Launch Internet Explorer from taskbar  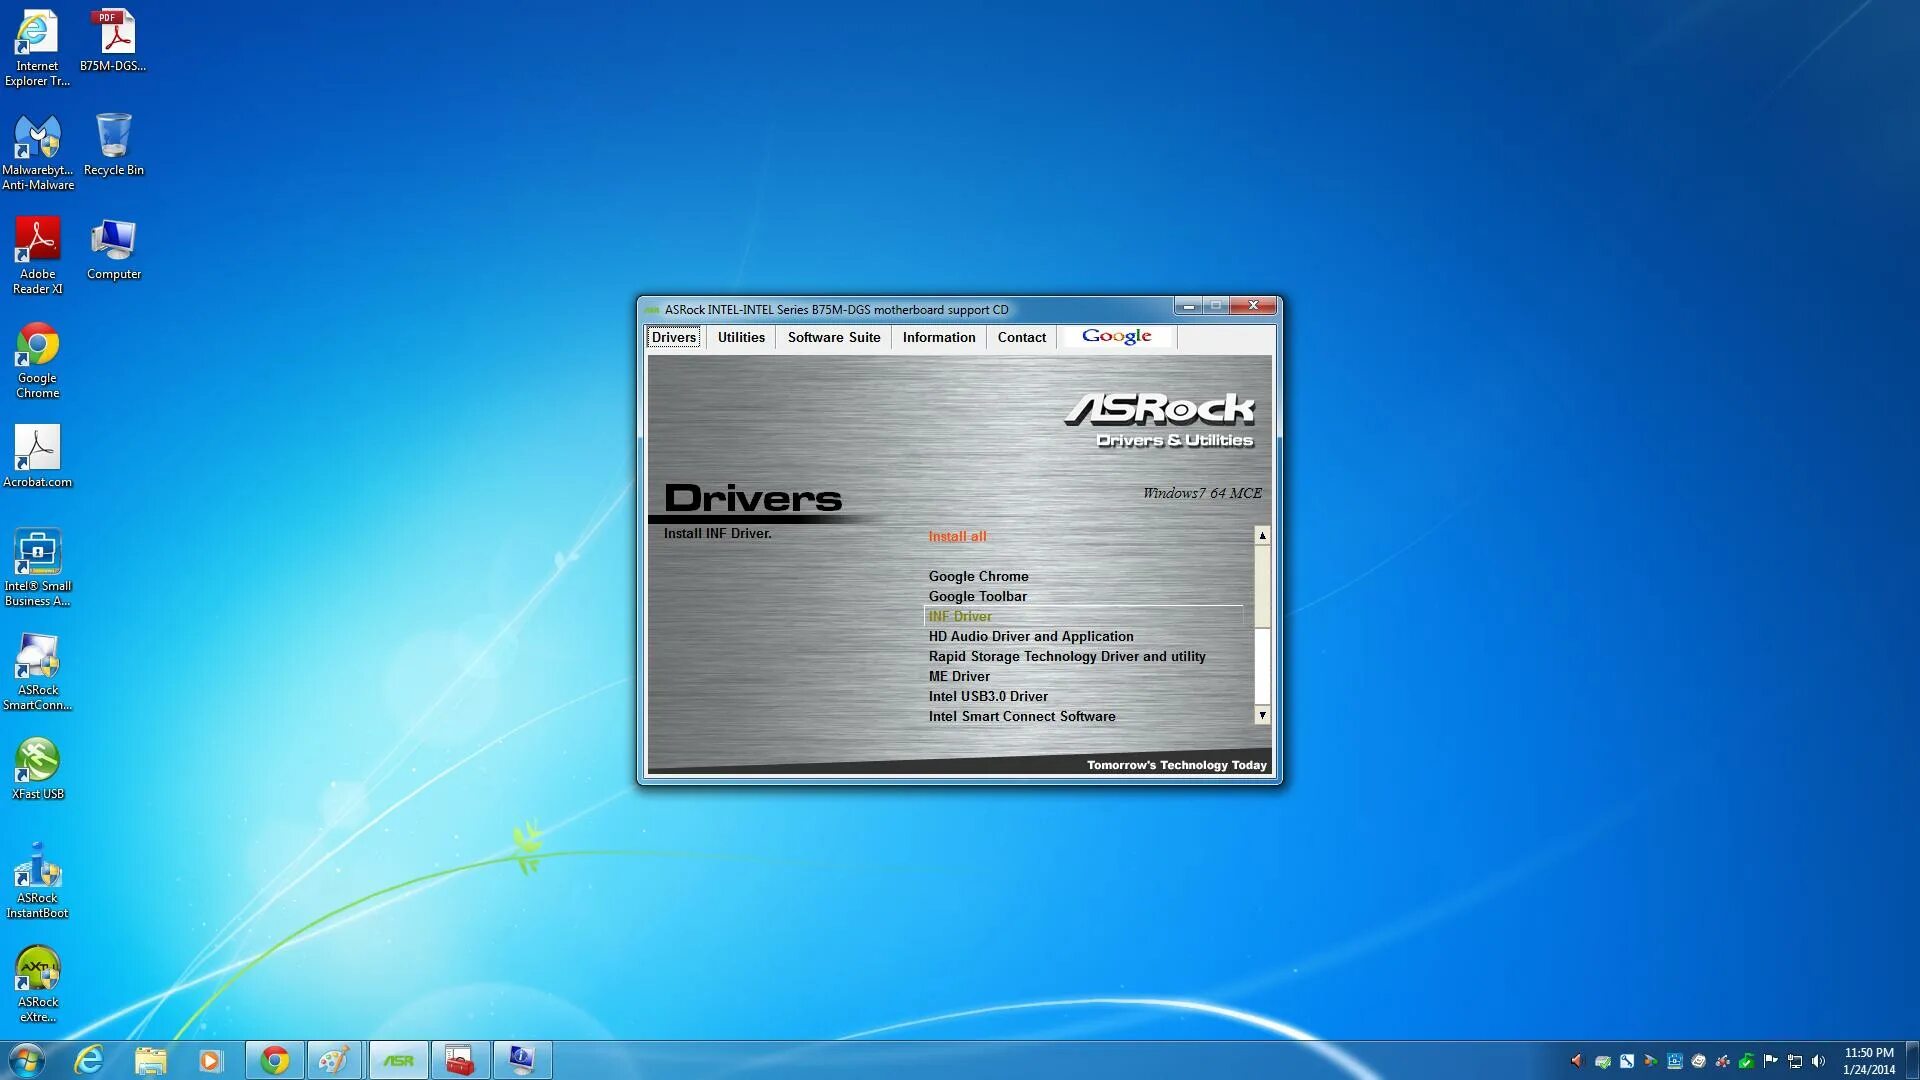tap(89, 1060)
